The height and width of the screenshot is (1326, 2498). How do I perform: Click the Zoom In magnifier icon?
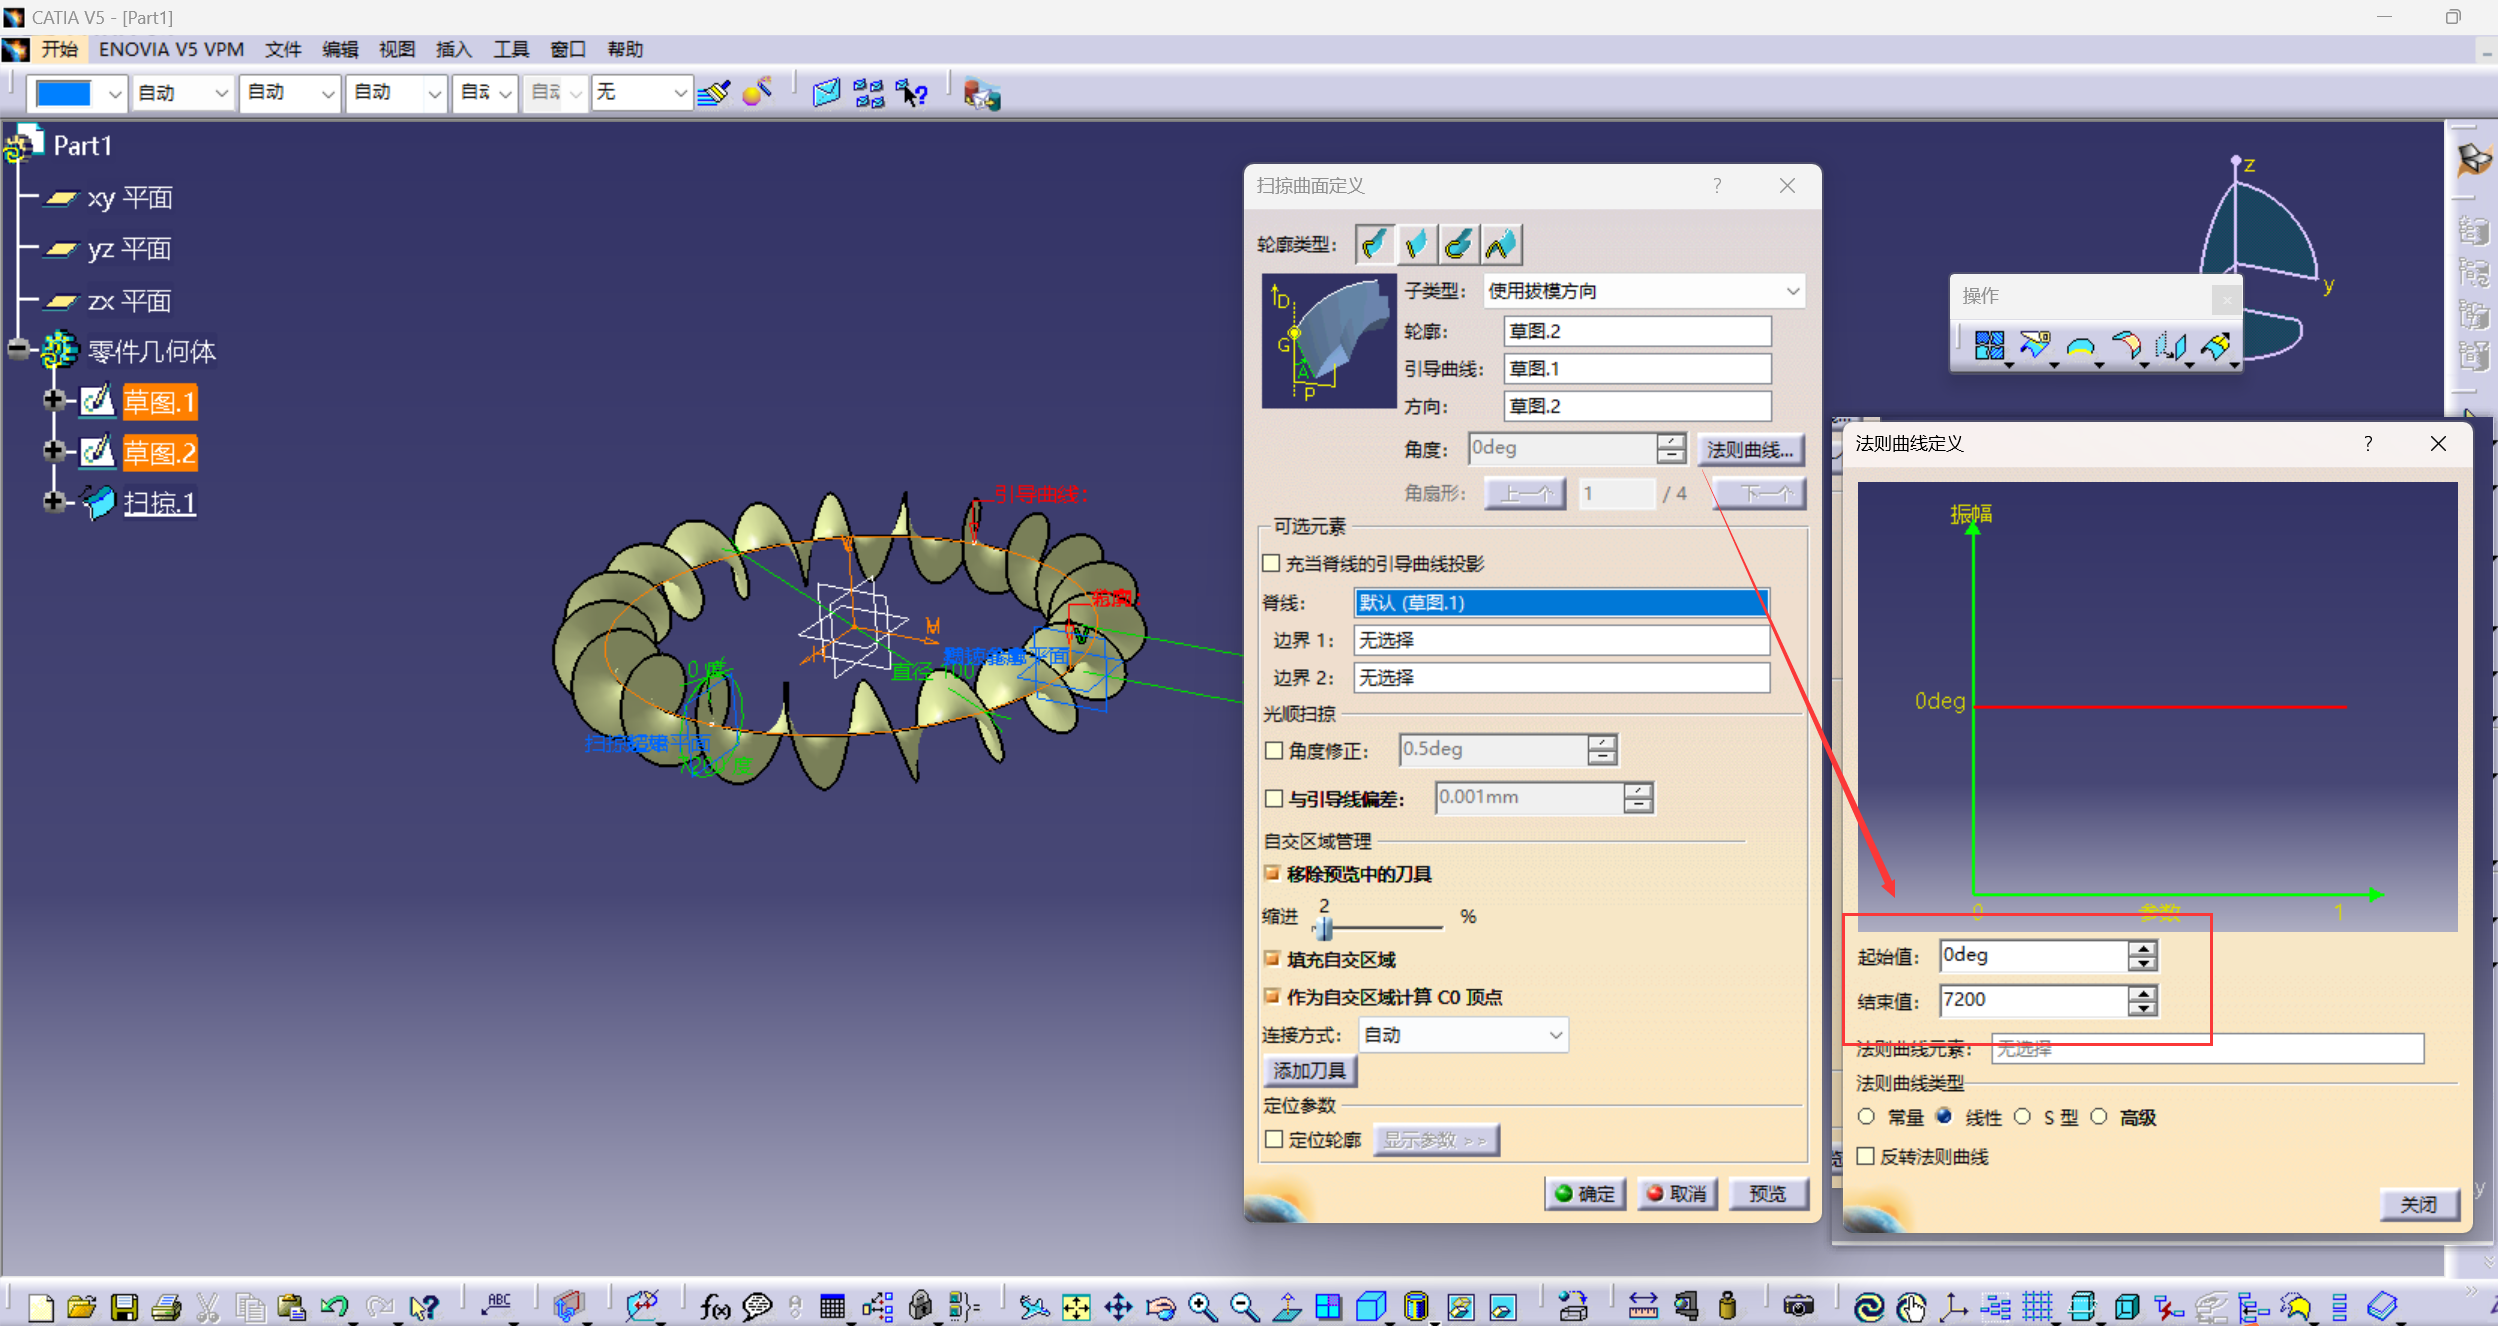[1202, 1307]
